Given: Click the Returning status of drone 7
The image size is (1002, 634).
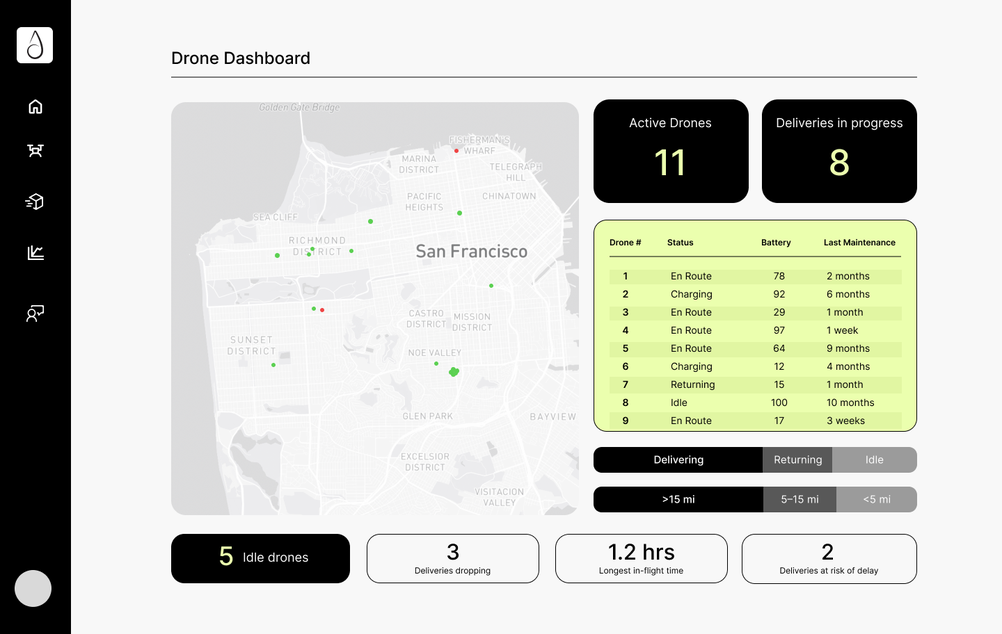Looking at the screenshot, I should 693,385.
